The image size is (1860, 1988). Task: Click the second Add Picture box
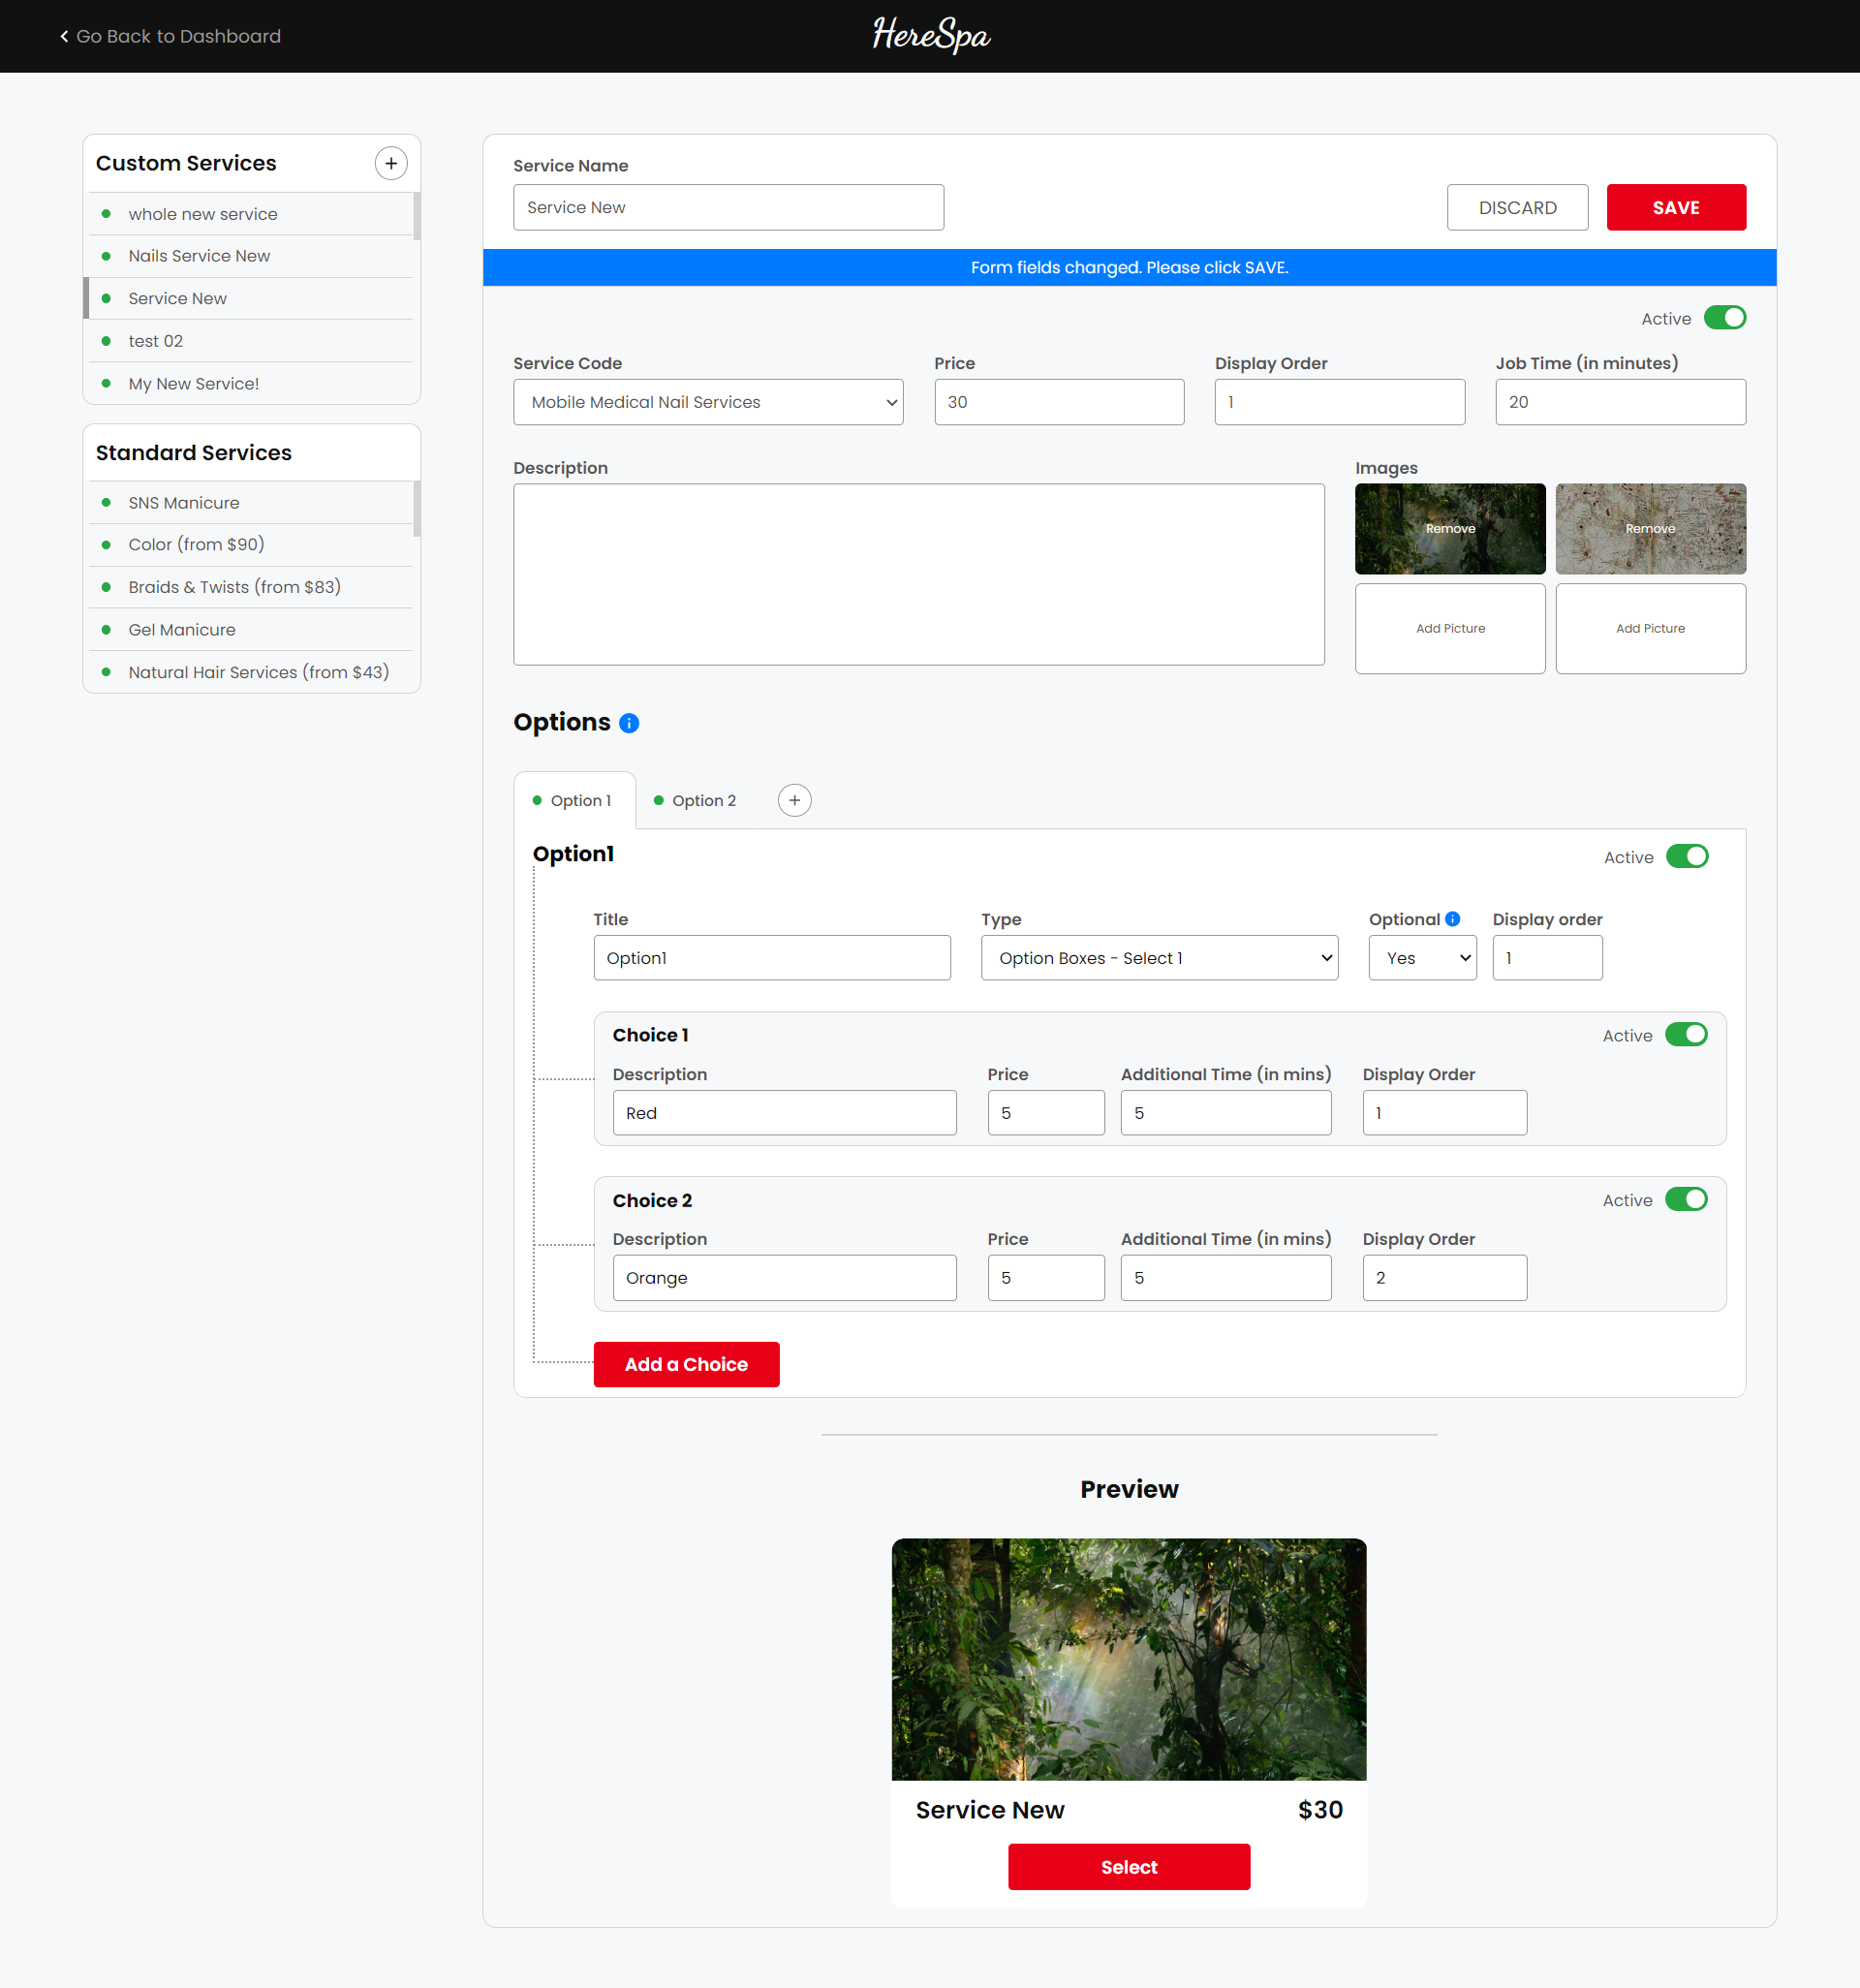coord(1651,629)
